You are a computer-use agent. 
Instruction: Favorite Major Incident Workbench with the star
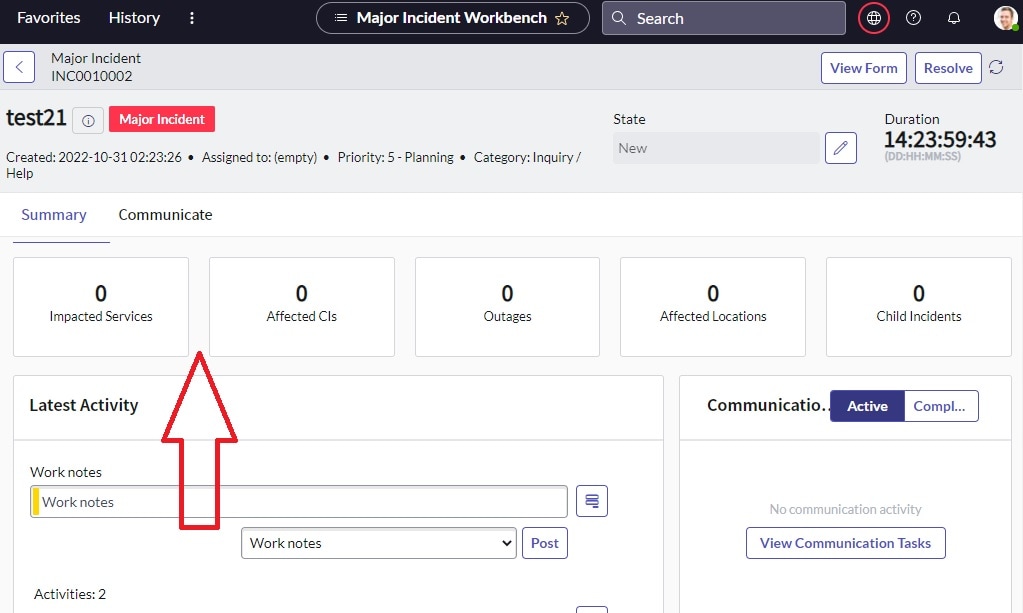(562, 19)
